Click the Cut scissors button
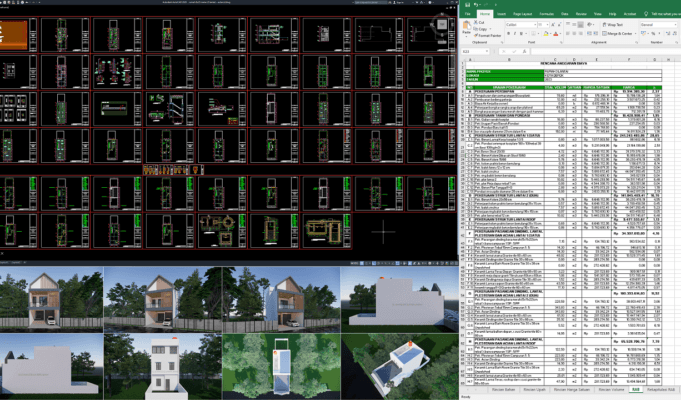The width and height of the screenshot is (681, 400). pyautogui.click(x=479, y=22)
